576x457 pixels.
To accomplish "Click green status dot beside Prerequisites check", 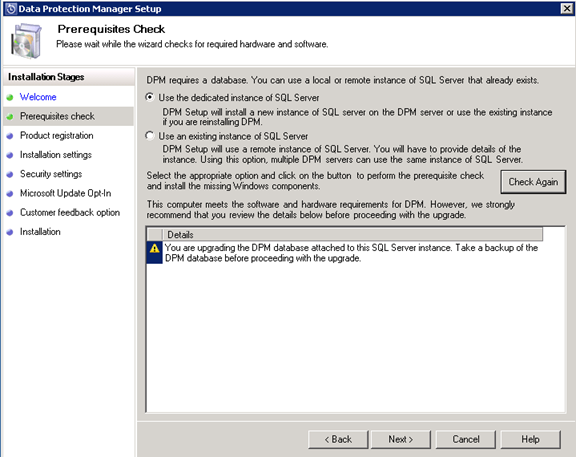I will pos(10,116).
